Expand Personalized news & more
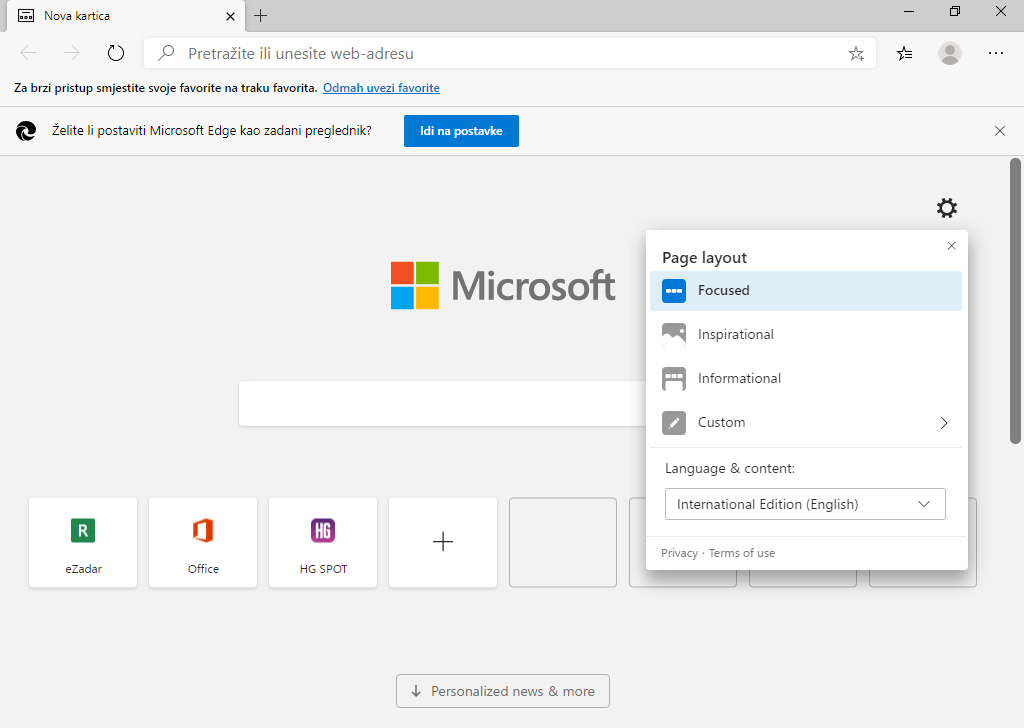 (x=502, y=691)
